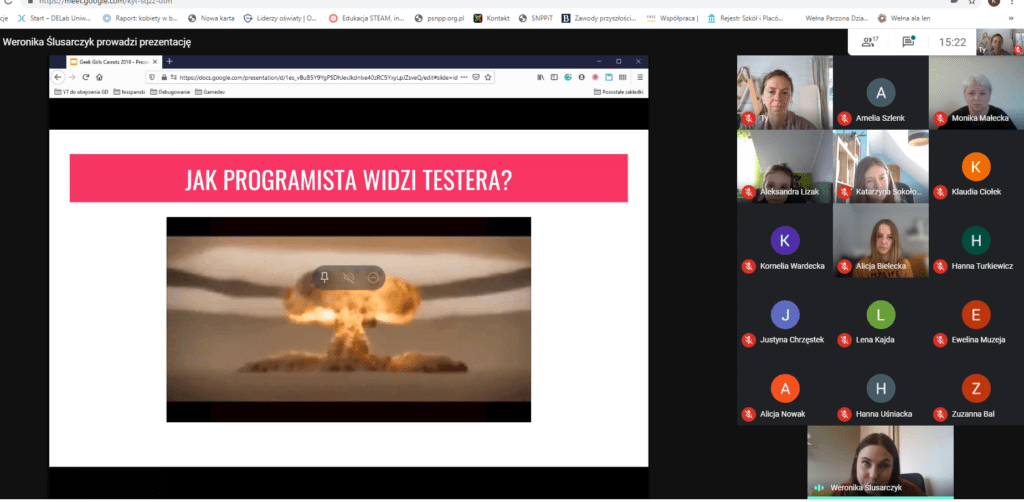Select Weronika Ślusarczyk's video tile
Screen dimensions: 1024x502
pyautogui.click(x=880, y=462)
